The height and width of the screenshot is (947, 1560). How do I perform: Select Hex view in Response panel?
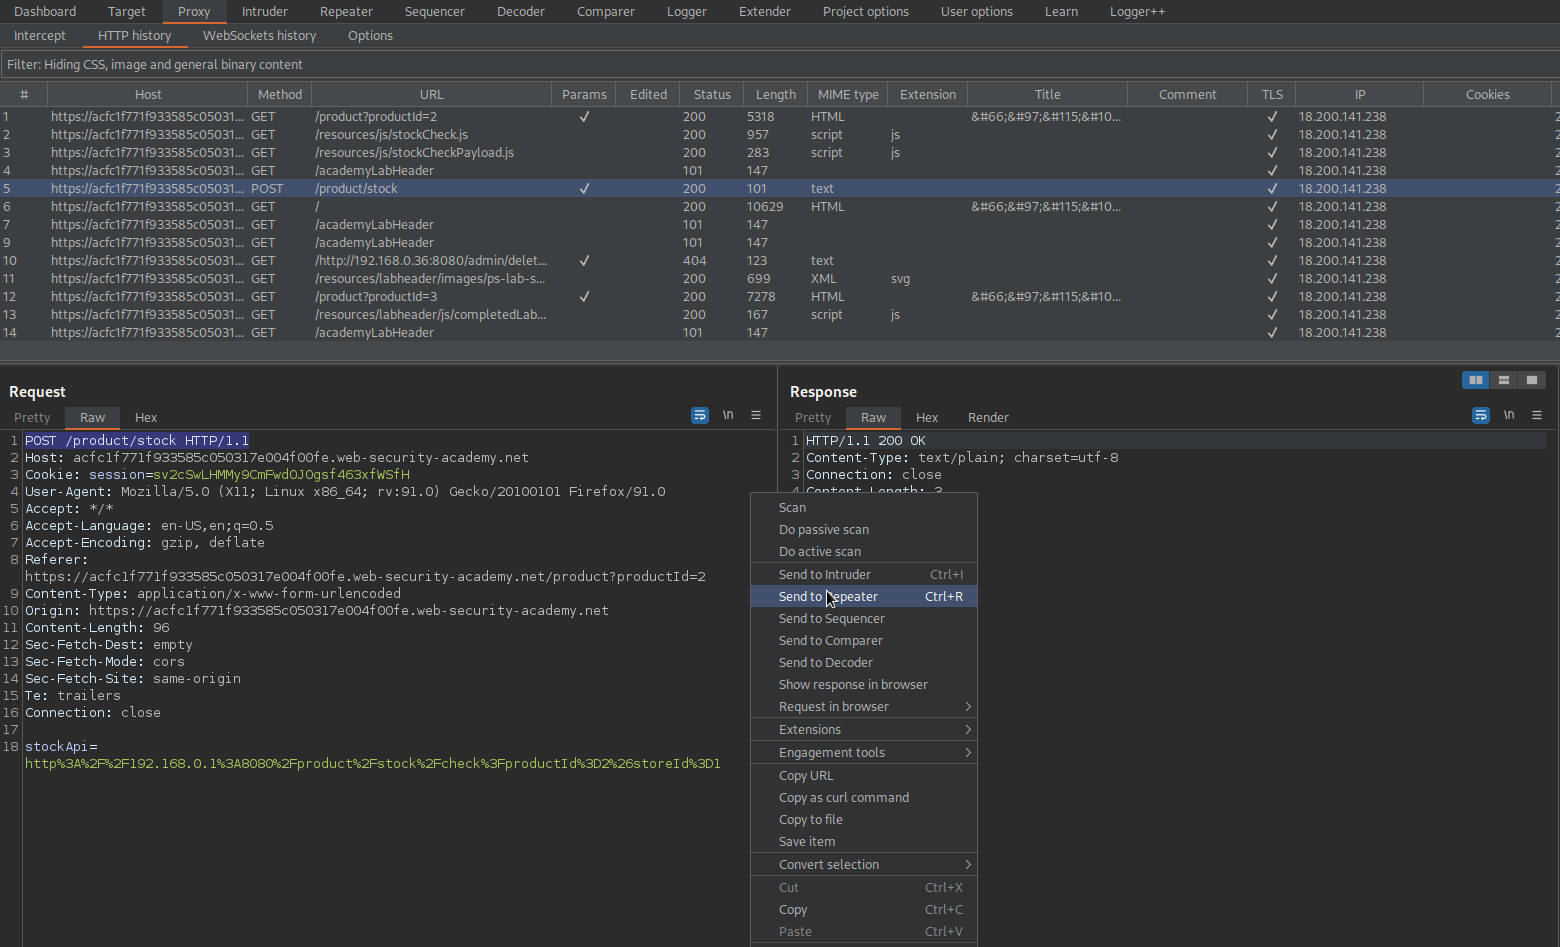tap(927, 418)
